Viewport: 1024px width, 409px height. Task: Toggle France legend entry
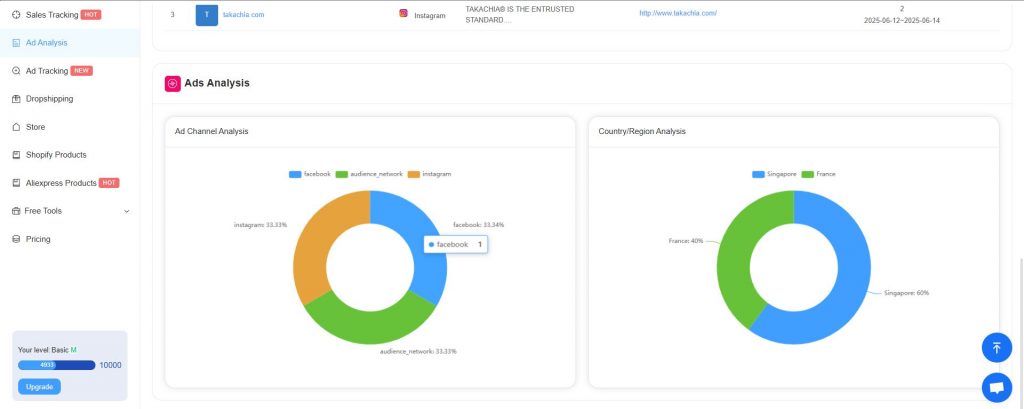818,174
